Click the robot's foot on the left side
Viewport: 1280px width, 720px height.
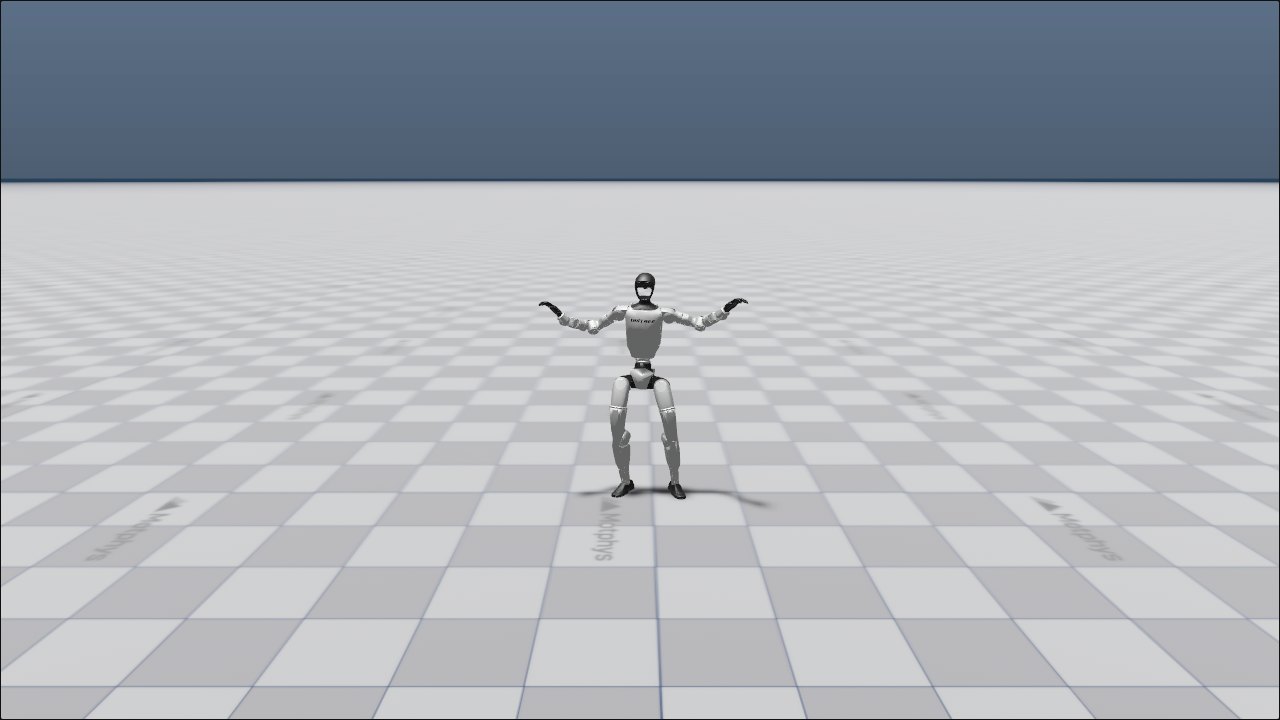pos(623,488)
